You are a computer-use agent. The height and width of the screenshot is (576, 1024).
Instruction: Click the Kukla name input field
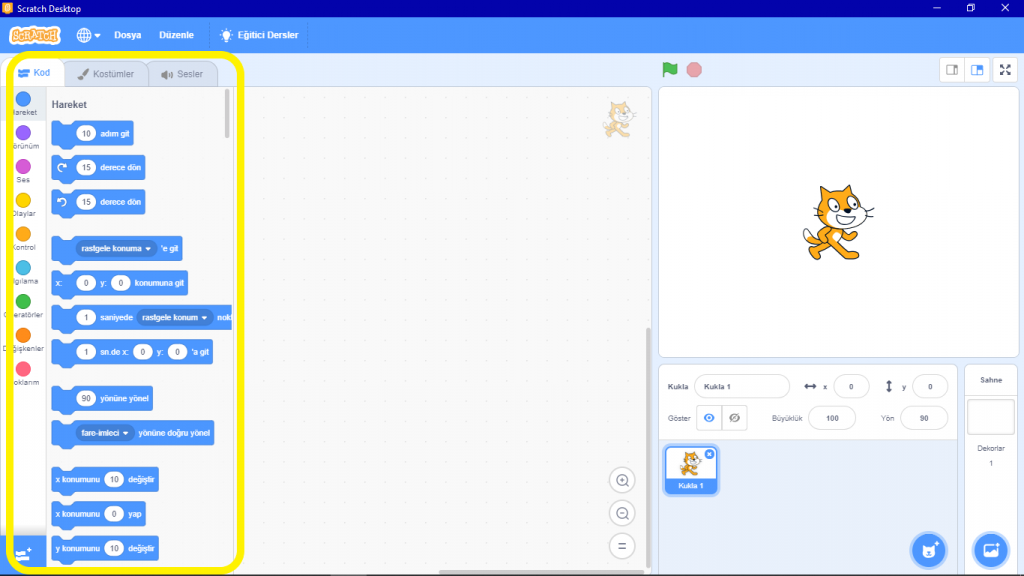pos(742,387)
